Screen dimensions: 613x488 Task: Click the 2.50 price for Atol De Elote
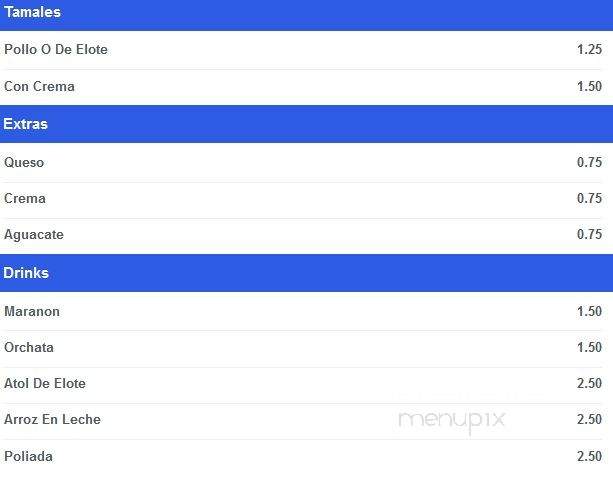[589, 384]
